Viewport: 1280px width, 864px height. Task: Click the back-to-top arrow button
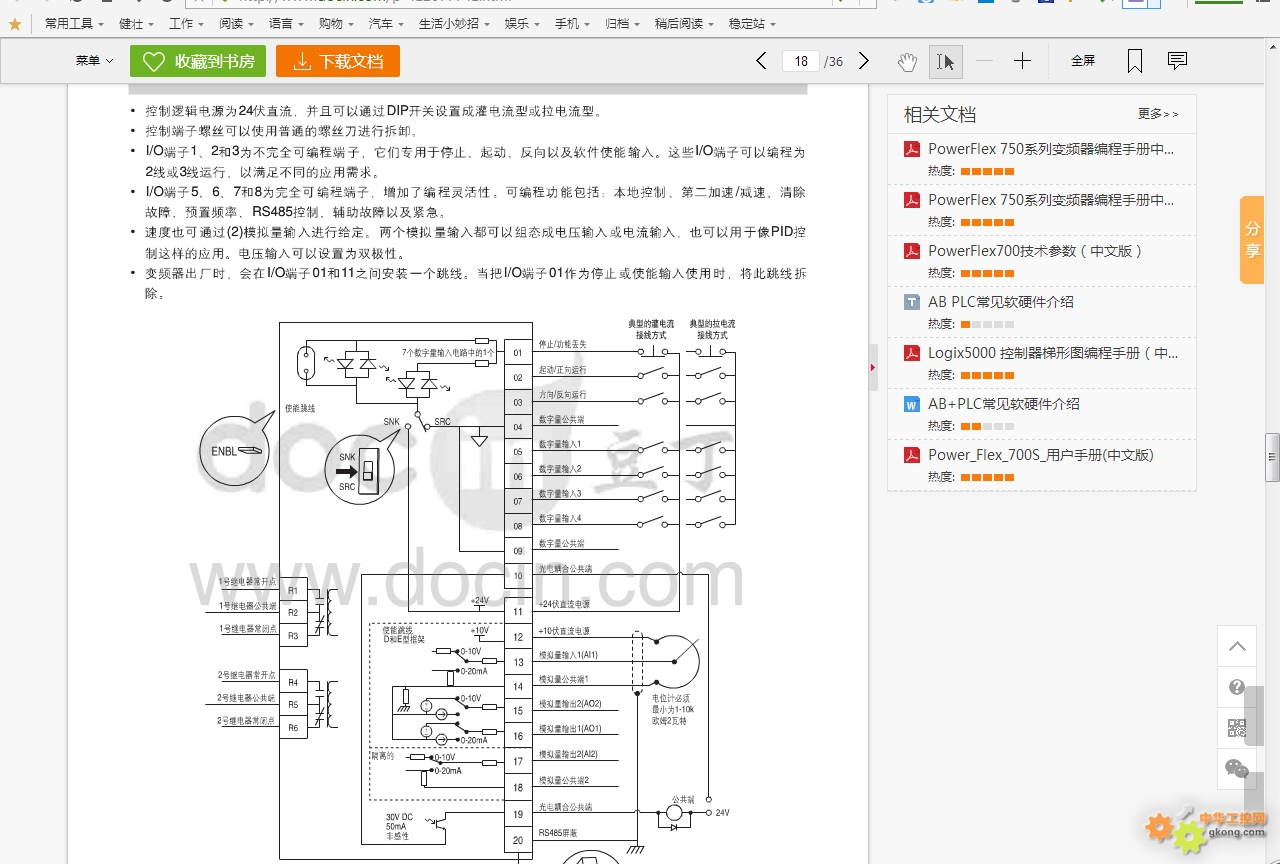pos(1237,646)
